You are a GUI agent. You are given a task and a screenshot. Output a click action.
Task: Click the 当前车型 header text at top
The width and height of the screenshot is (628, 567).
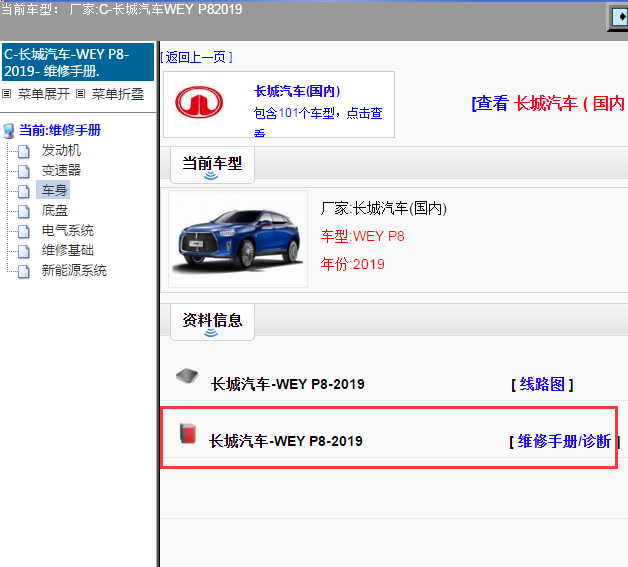(121, 9)
